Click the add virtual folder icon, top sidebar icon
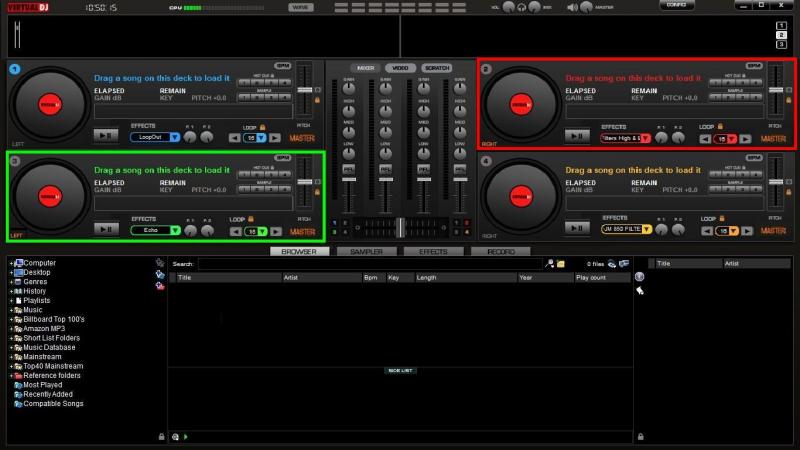This screenshot has height=450, width=800. click(x=160, y=263)
